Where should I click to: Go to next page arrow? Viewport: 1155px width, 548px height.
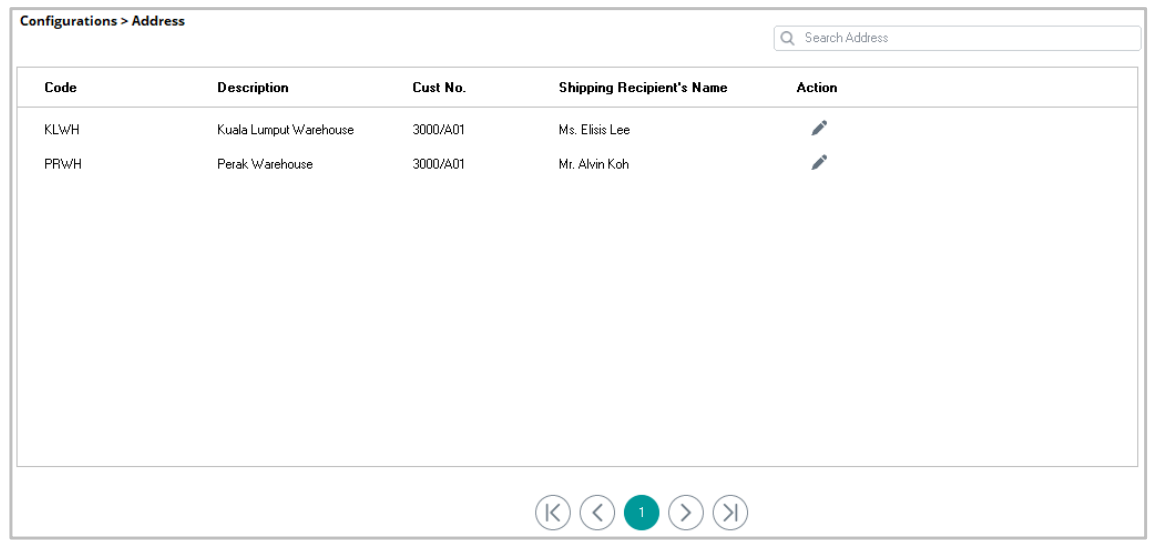pyautogui.click(x=686, y=512)
